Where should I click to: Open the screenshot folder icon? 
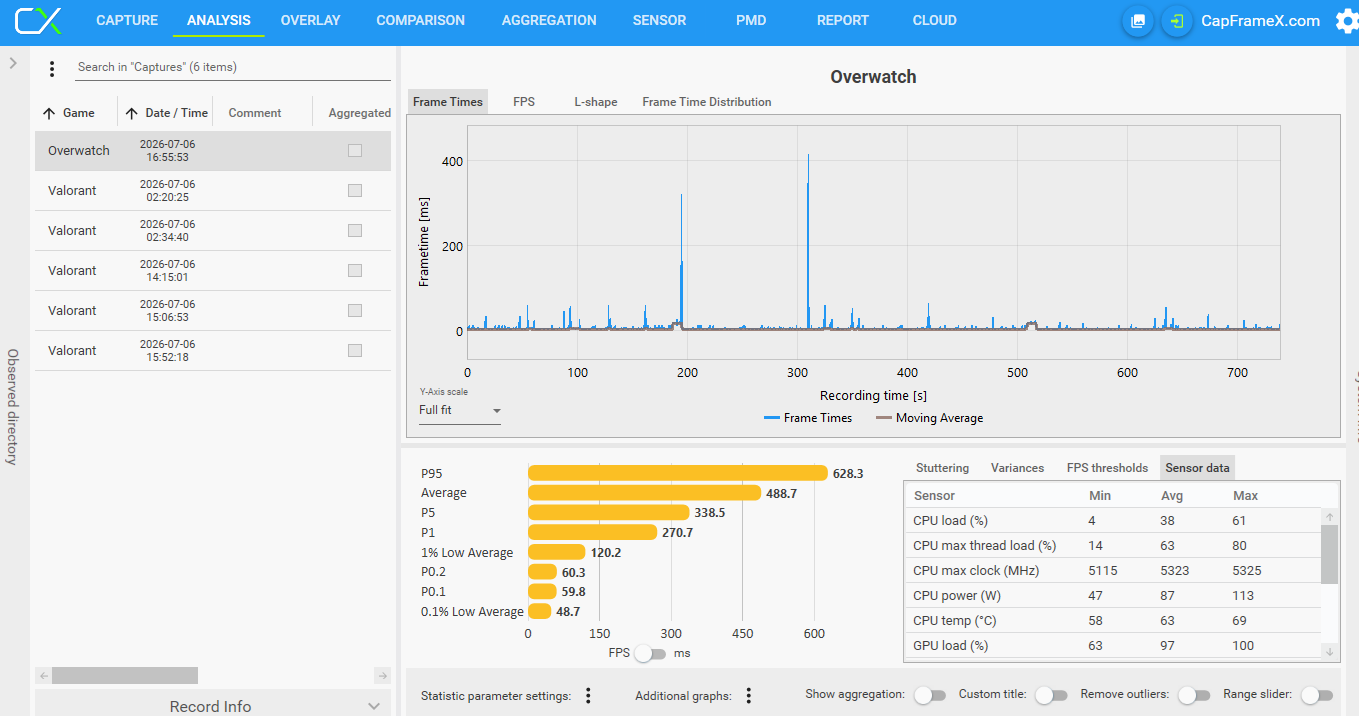pos(1137,21)
